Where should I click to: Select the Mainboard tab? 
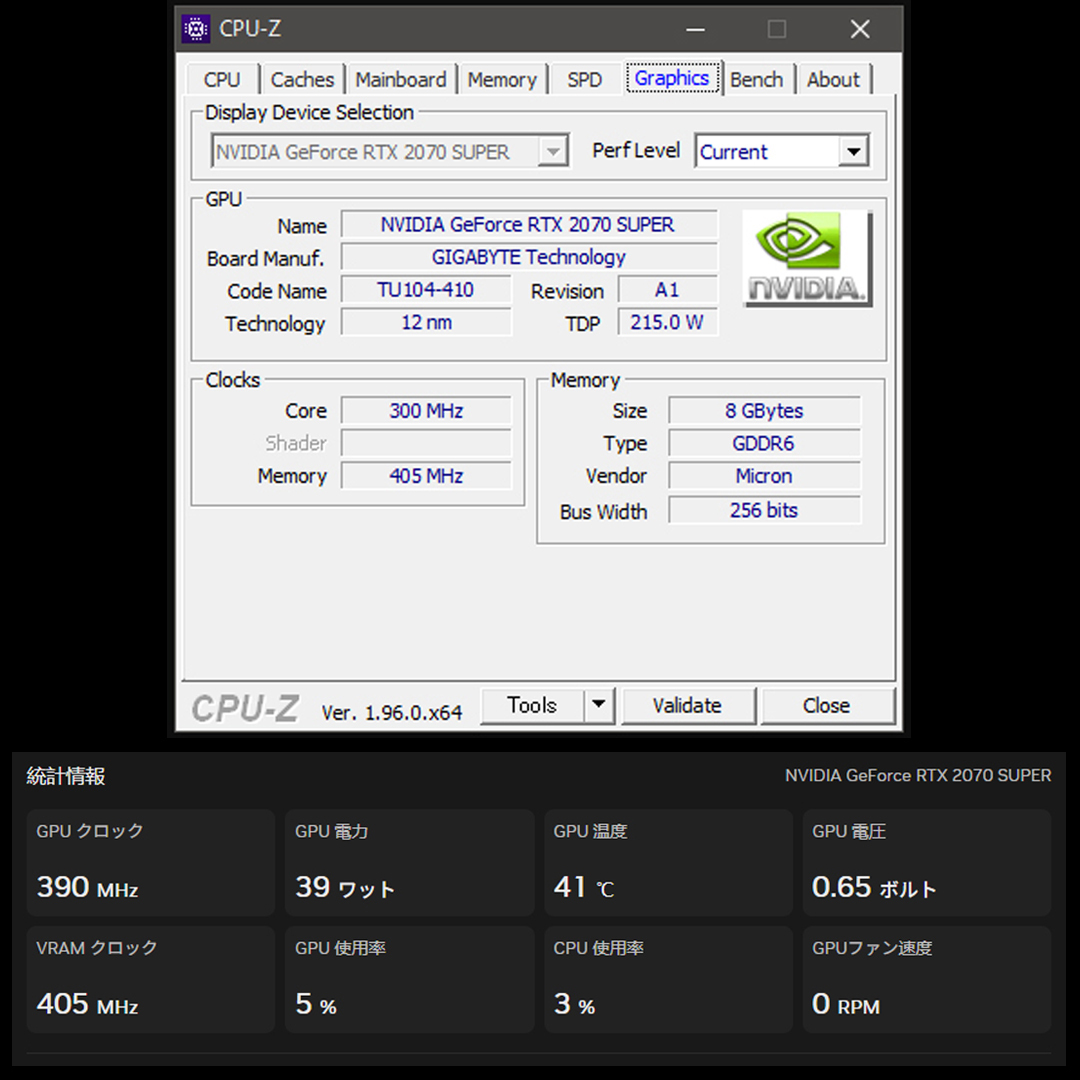pos(400,80)
